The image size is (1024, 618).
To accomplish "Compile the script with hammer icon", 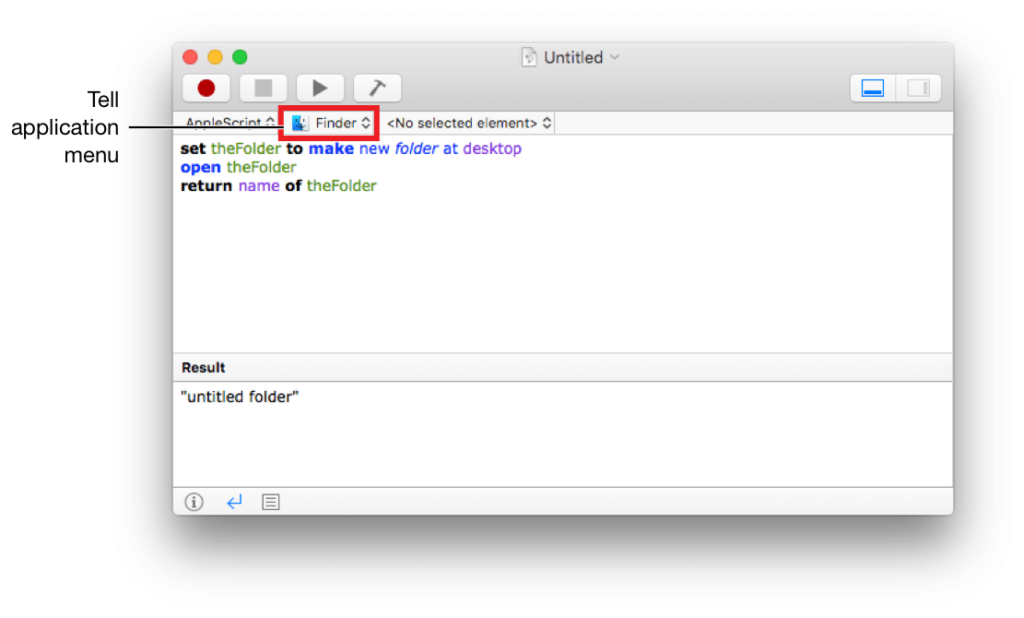I will coord(377,88).
